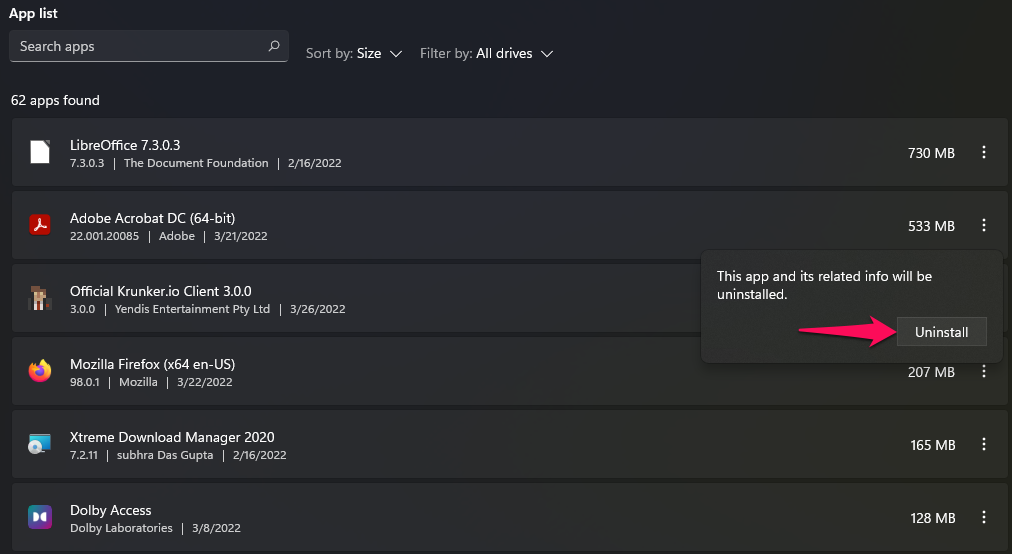Click the Search apps input field
Image resolution: width=1012 pixels, height=554 pixels.
click(x=148, y=46)
